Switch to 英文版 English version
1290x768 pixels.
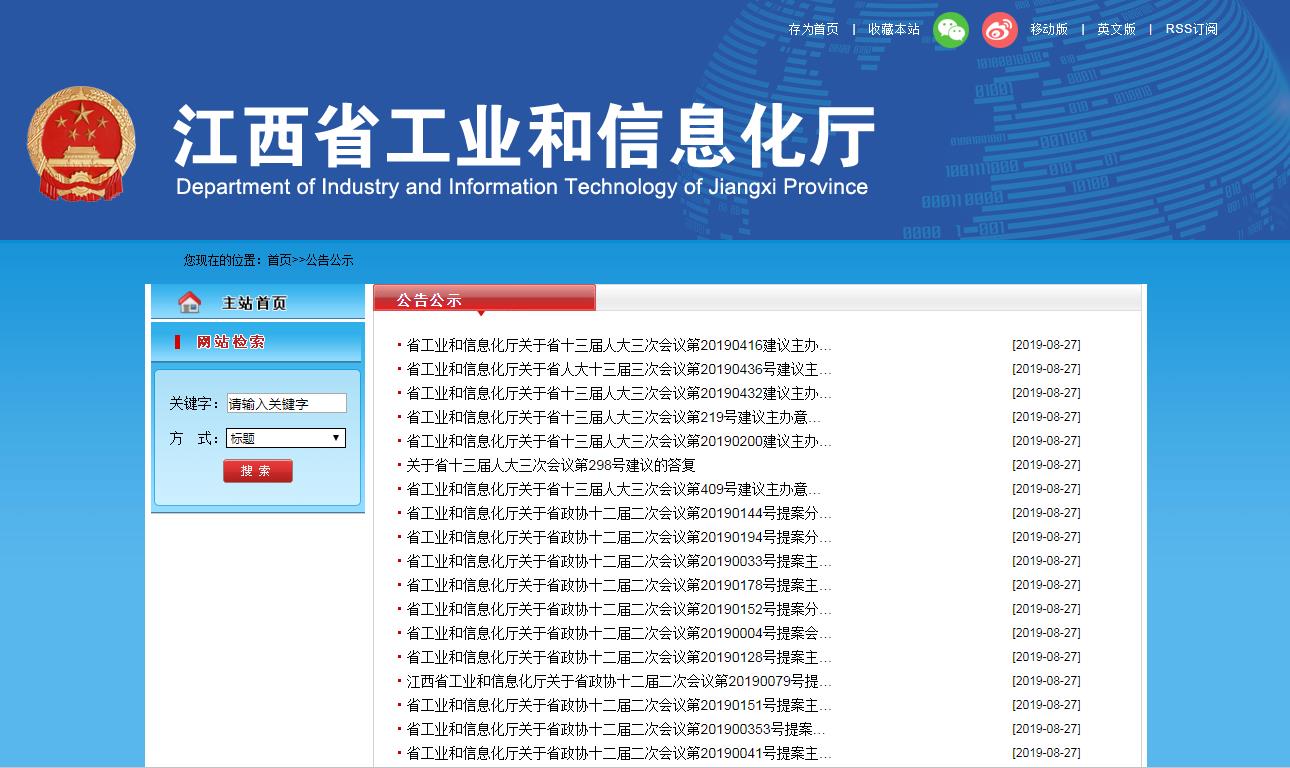1116,30
